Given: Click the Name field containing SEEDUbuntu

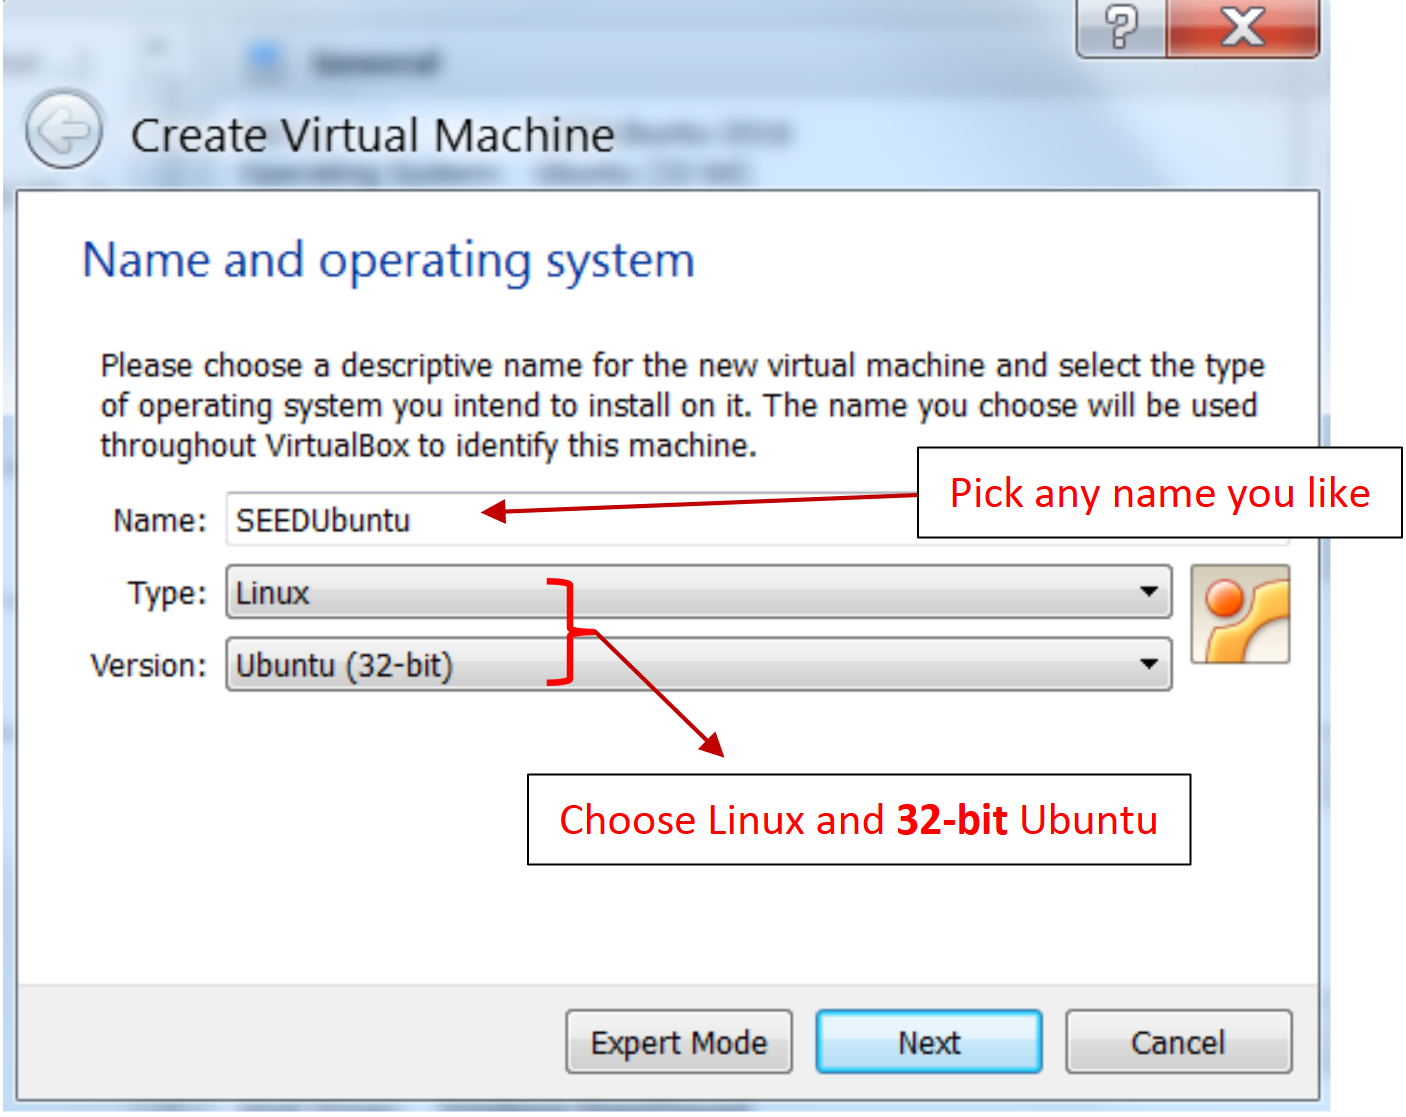Looking at the screenshot, I should click(757, 519).
